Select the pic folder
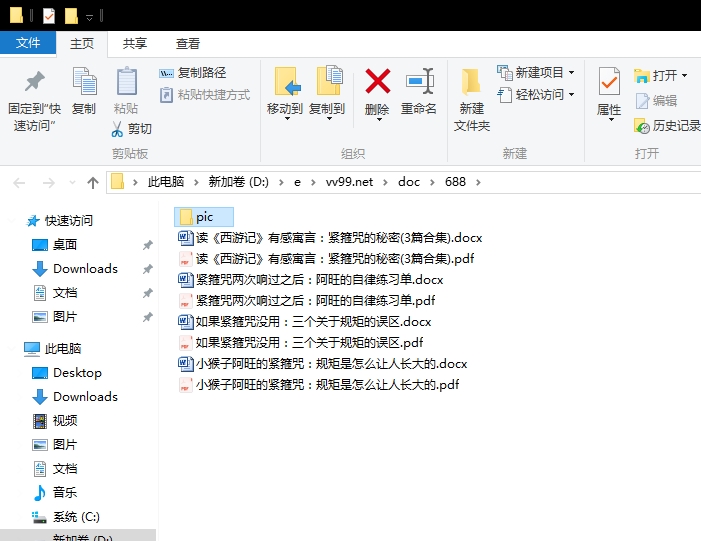 [x=204, y=217]
